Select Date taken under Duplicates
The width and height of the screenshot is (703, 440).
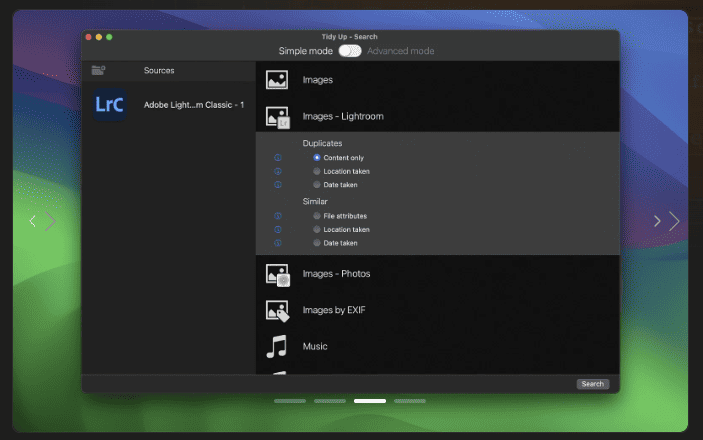click(317, 185)
